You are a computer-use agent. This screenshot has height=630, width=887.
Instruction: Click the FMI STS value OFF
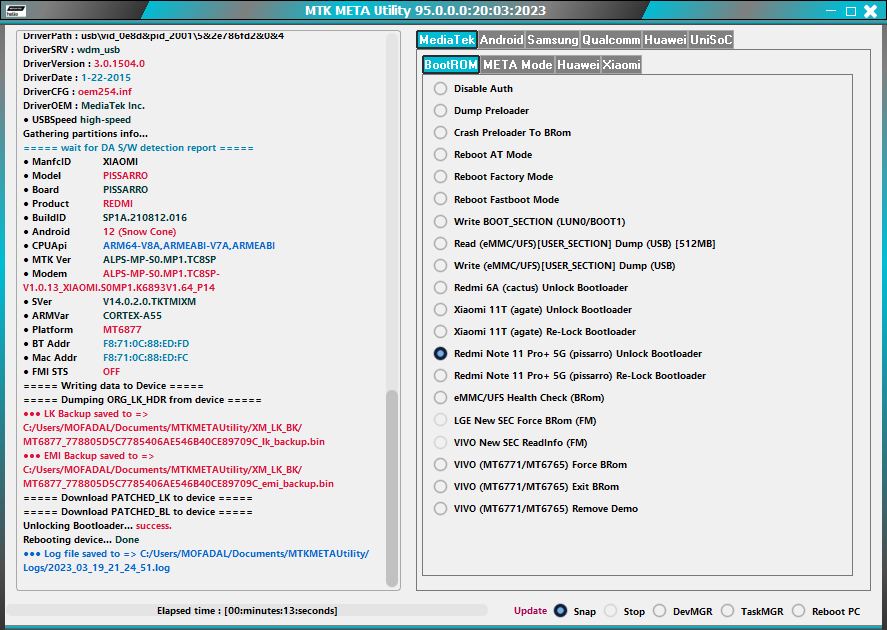coord(111,372)
